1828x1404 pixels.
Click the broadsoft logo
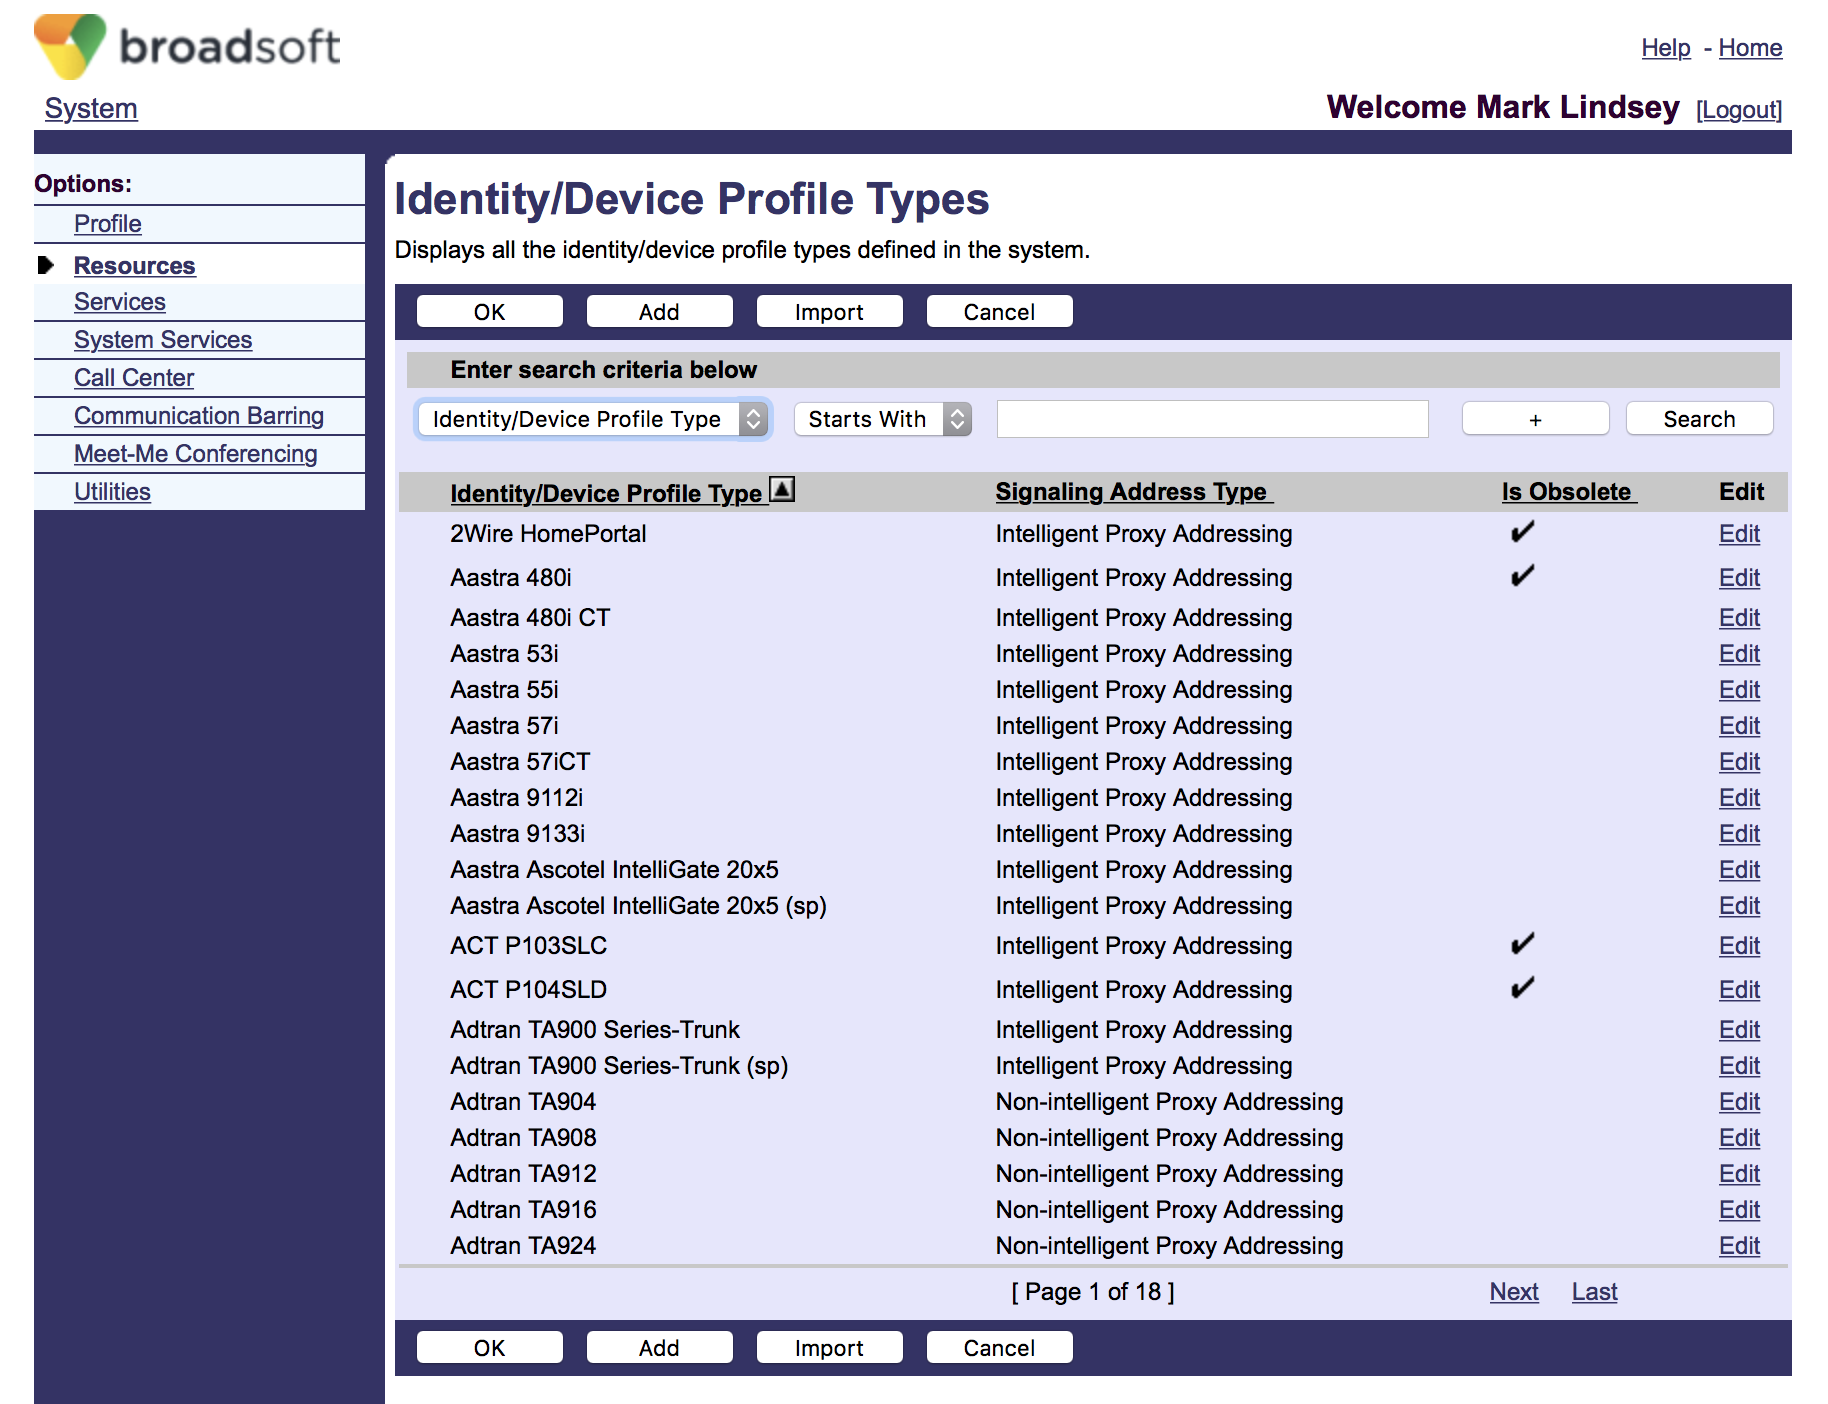(187, 46)
